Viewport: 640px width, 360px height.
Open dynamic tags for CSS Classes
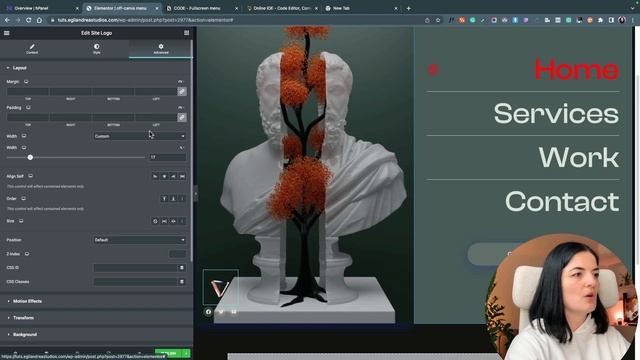[182, 282]
